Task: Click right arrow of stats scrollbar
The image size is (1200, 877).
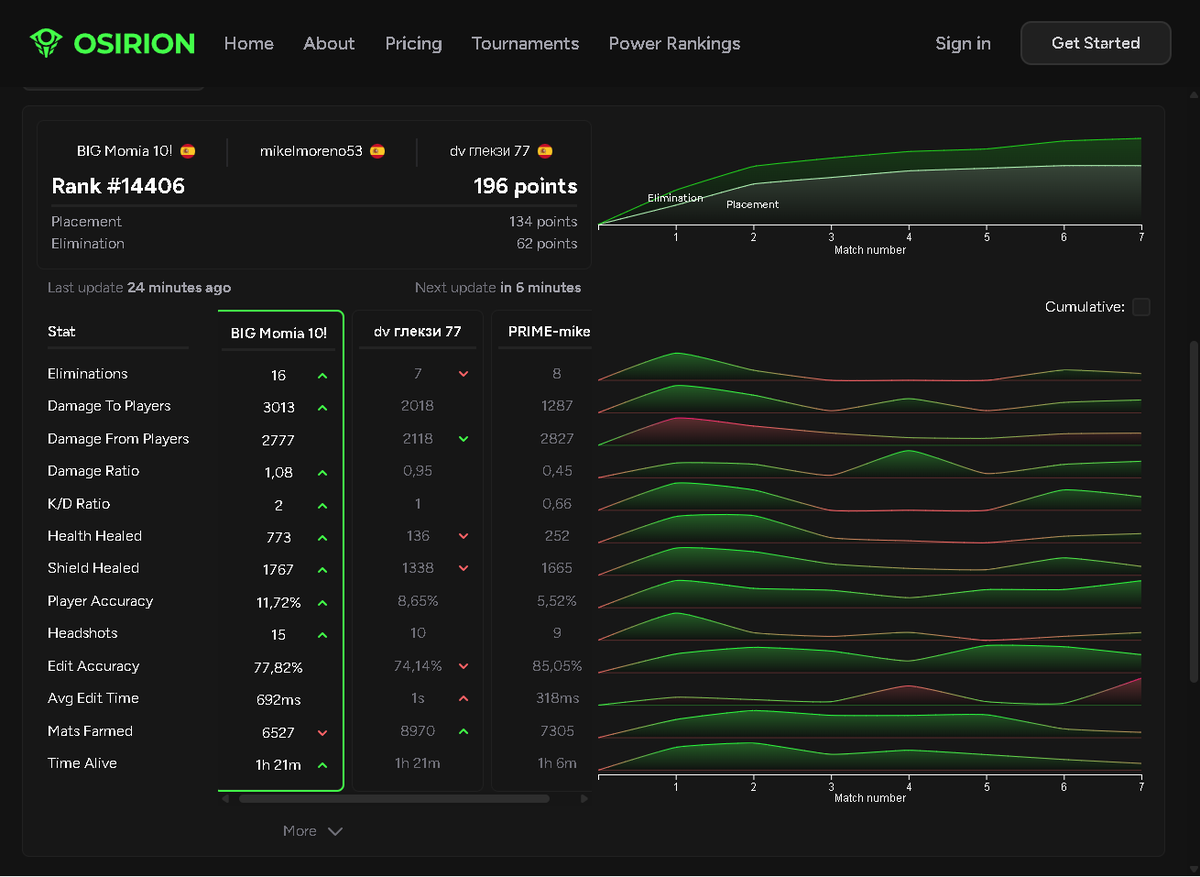Action: coord(585,799)
